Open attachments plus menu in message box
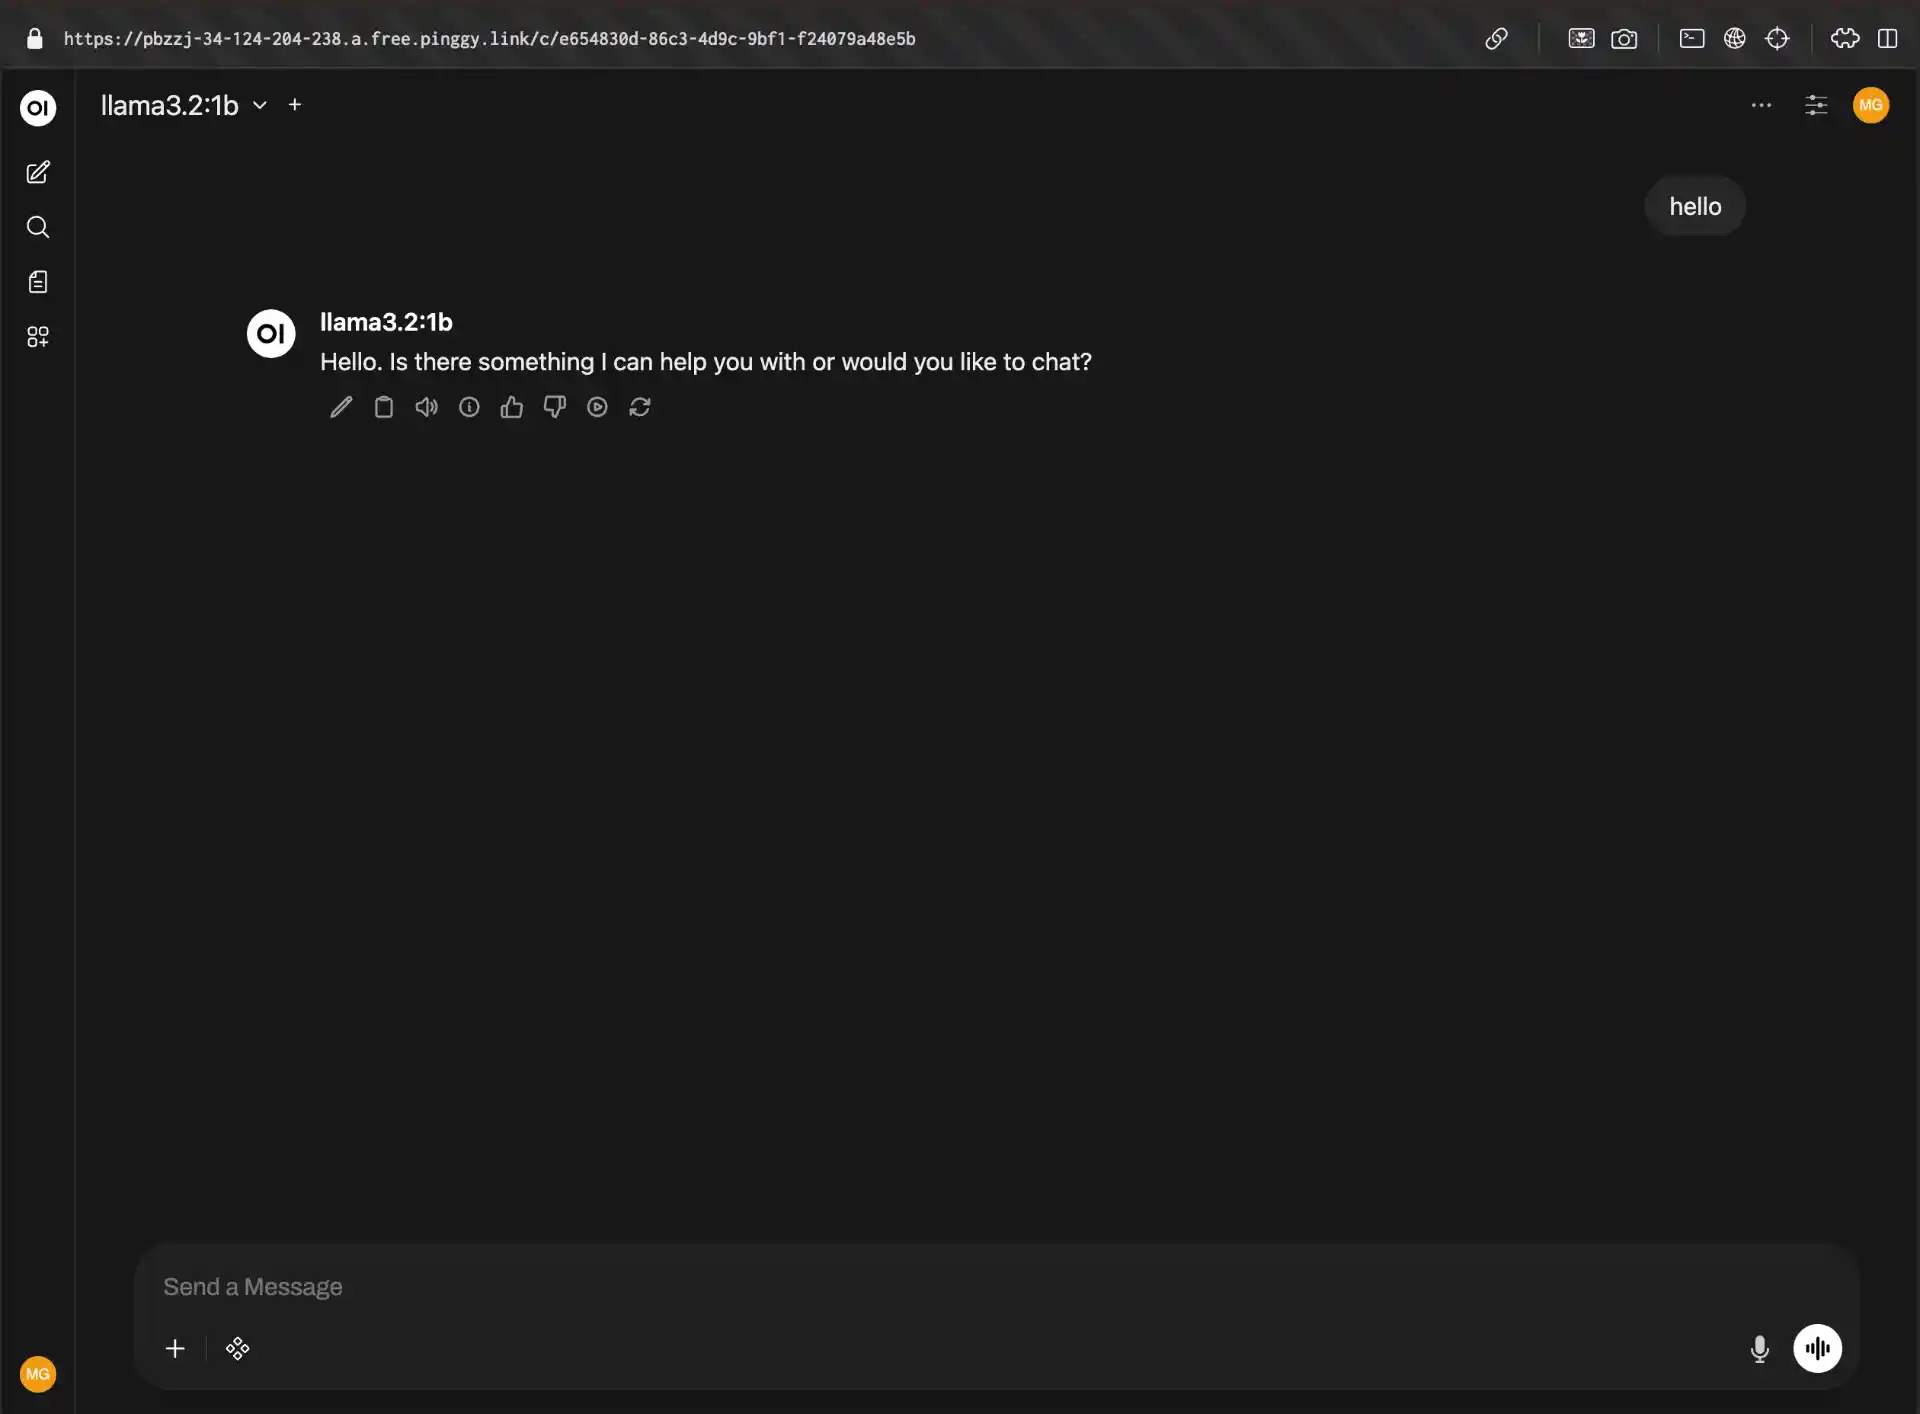Viewport: 1920px width, 1414px height. click(x=175, y=1349)
